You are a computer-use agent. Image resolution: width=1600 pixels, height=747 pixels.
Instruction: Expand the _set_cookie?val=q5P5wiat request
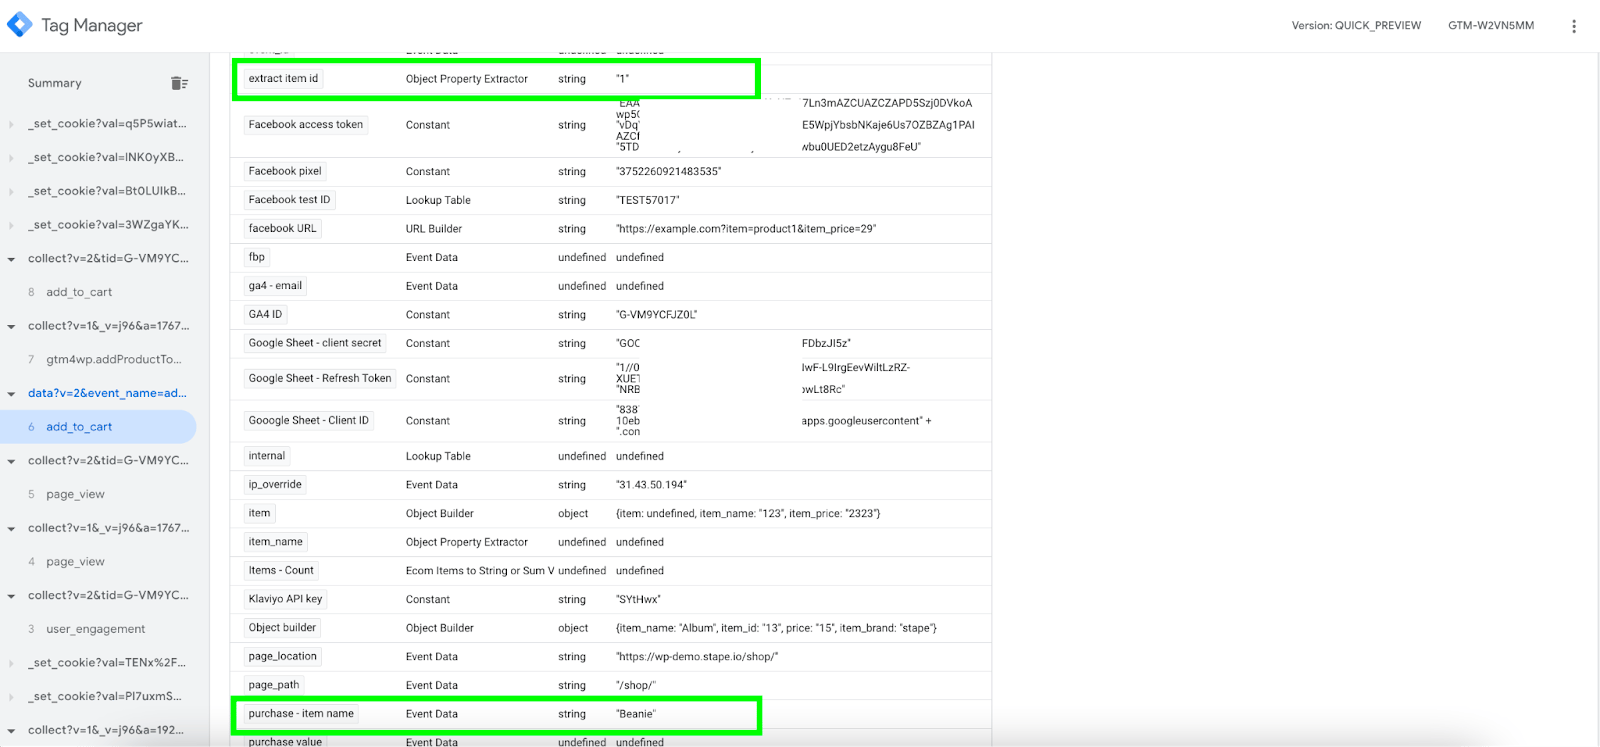[11, 124]
